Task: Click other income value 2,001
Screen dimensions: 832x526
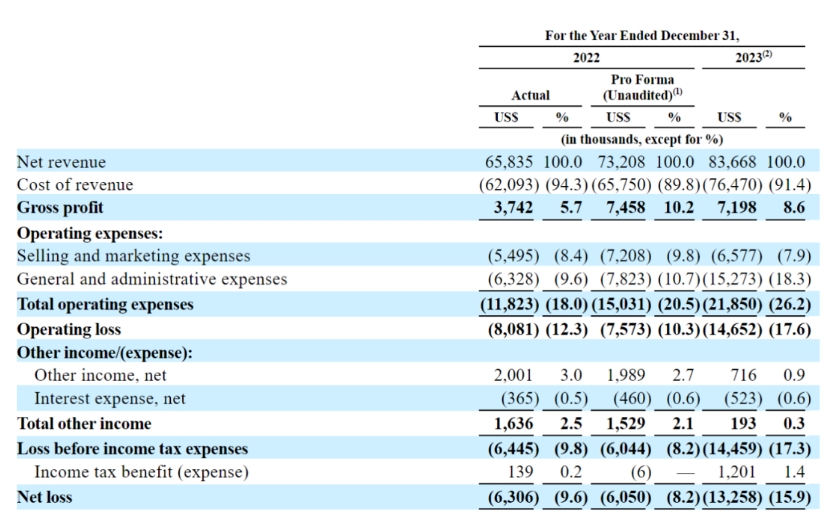Action: (513, 375)
